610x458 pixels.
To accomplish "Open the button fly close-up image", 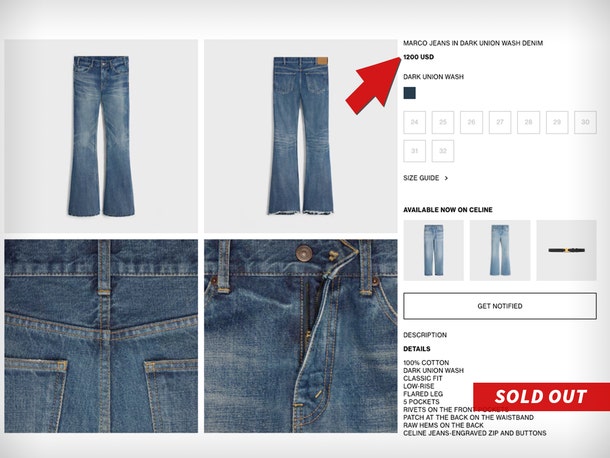I will pos(301,336).
